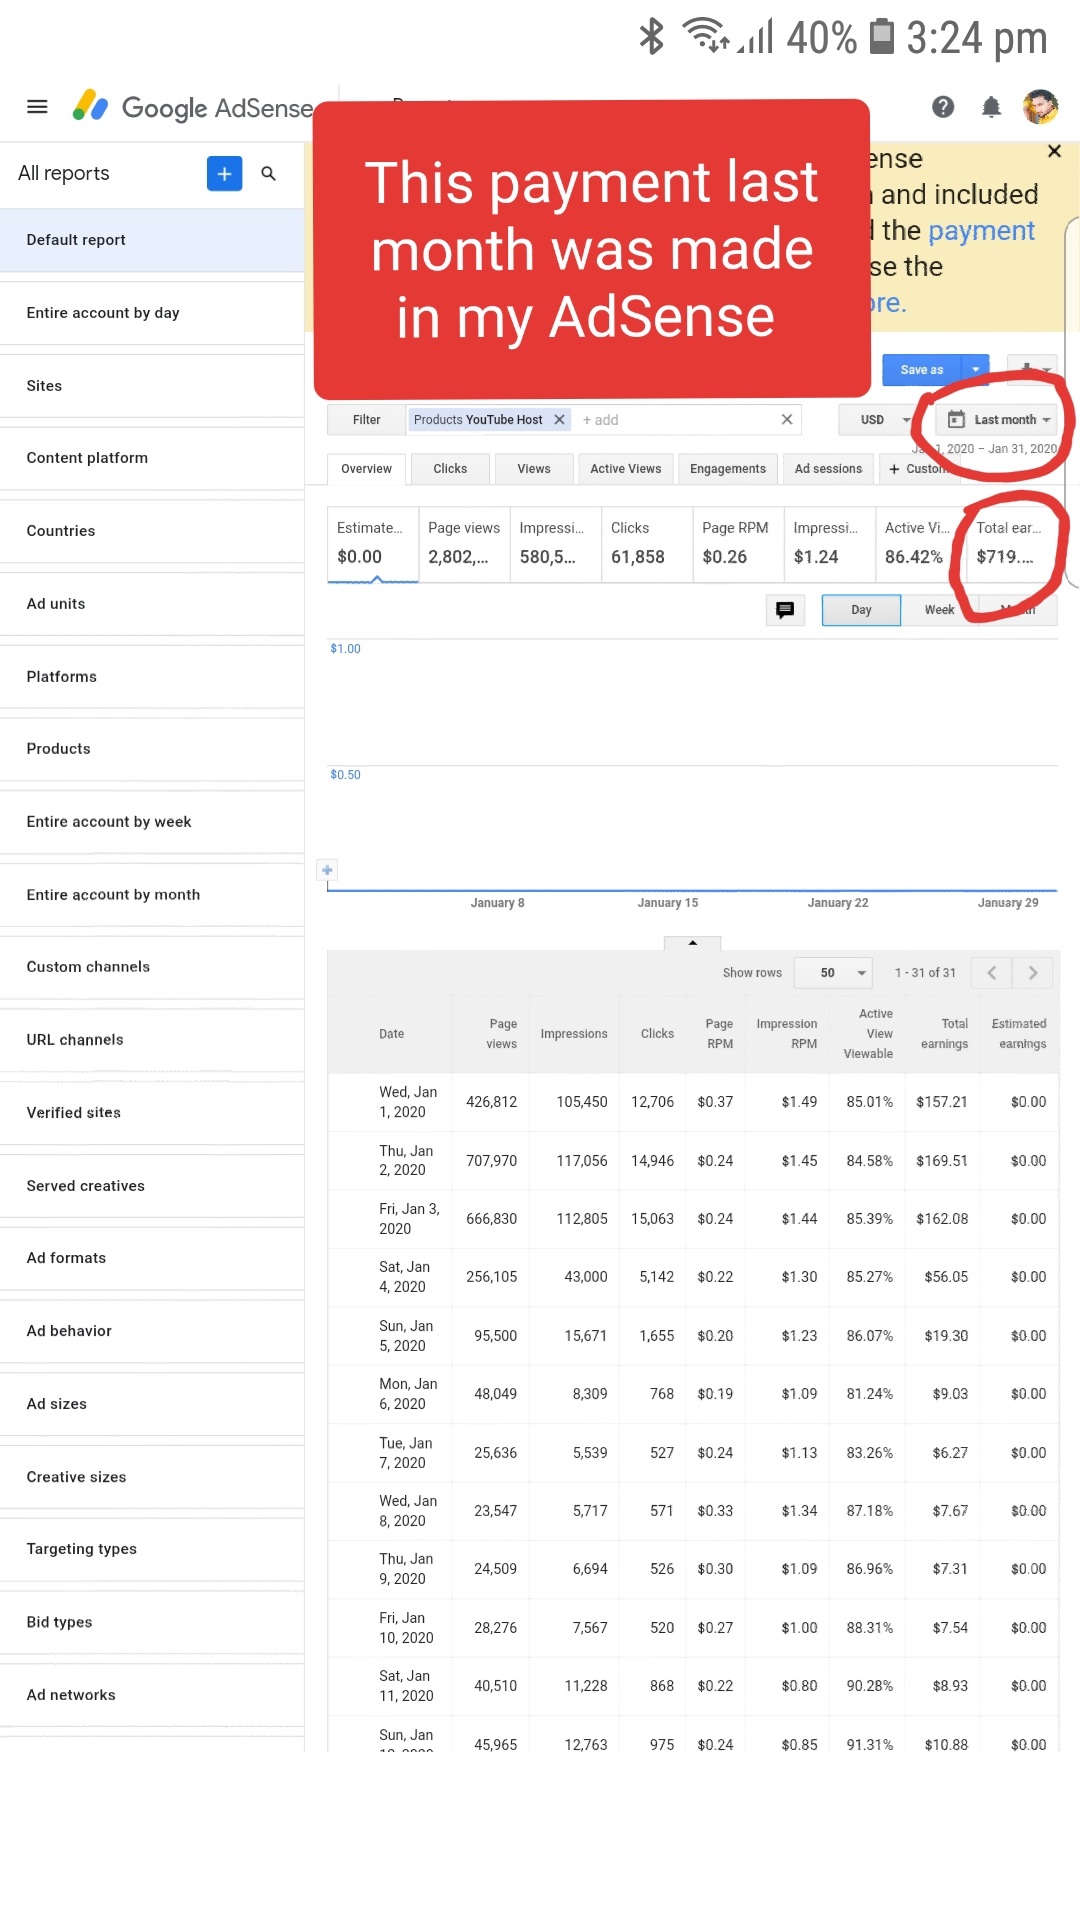Close the yellow notification banner
This screenshot has height=1920, width=1080.
pos(1054,151)
